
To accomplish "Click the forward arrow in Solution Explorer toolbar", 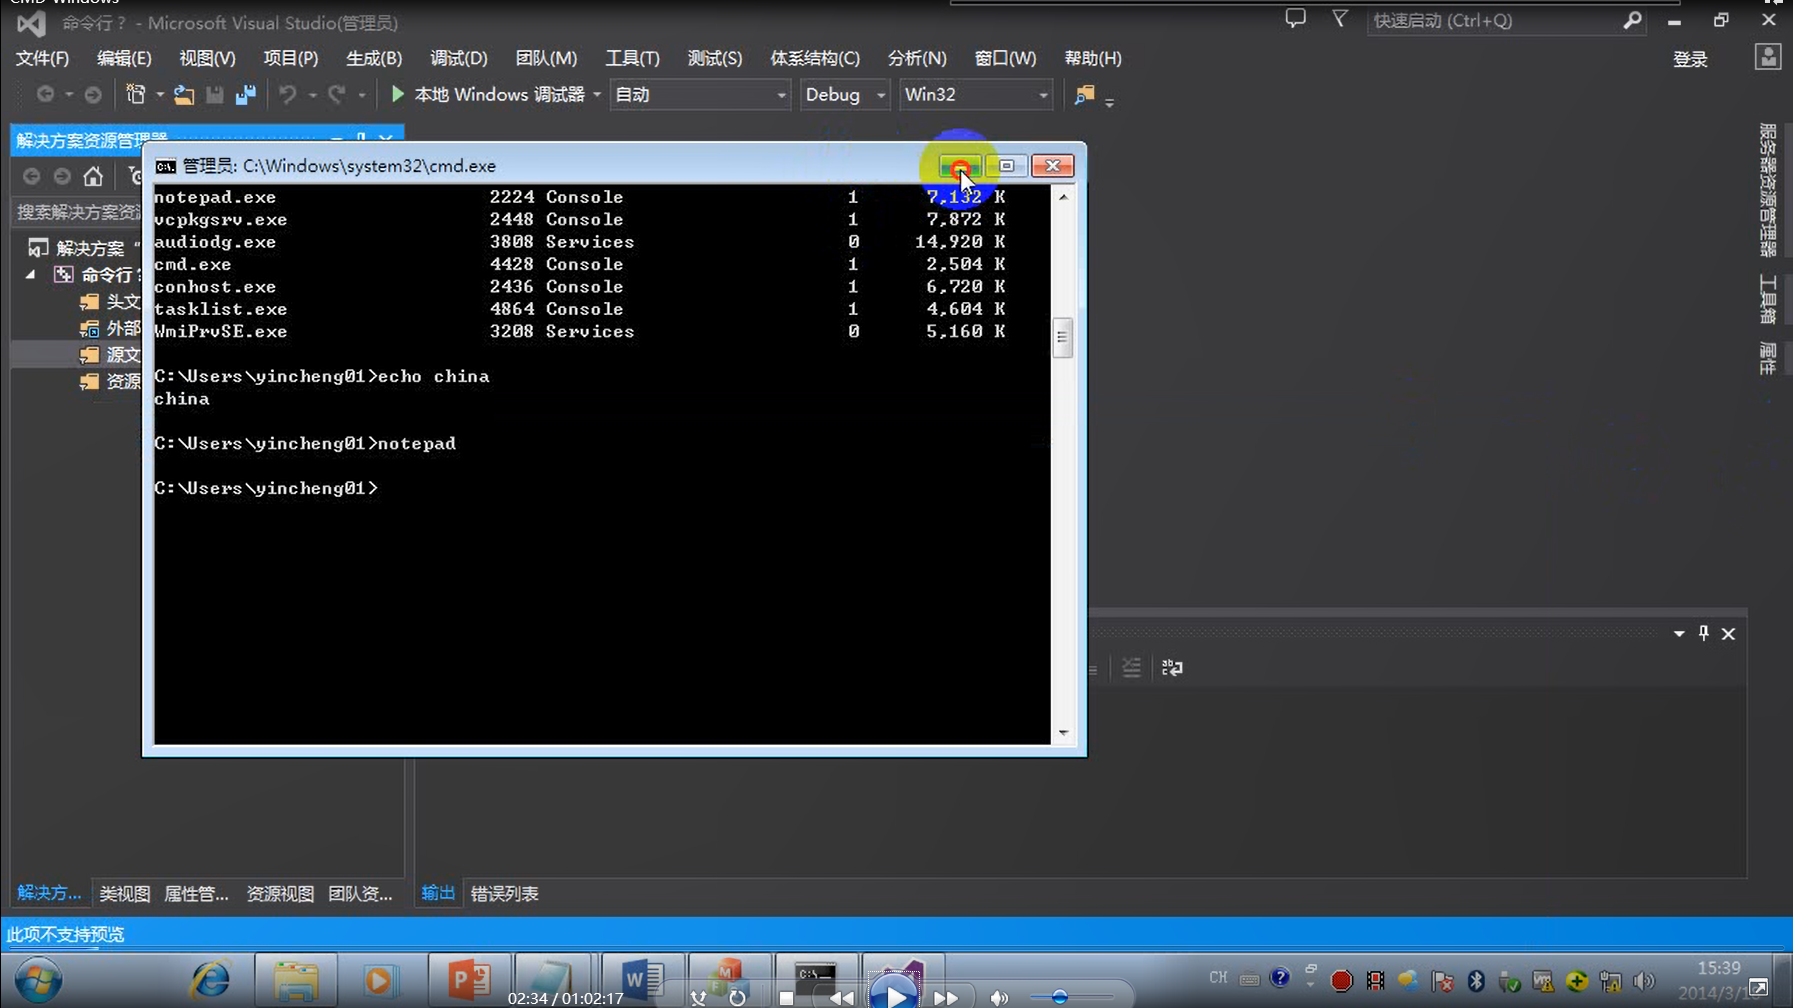I will tap(62, 177).
